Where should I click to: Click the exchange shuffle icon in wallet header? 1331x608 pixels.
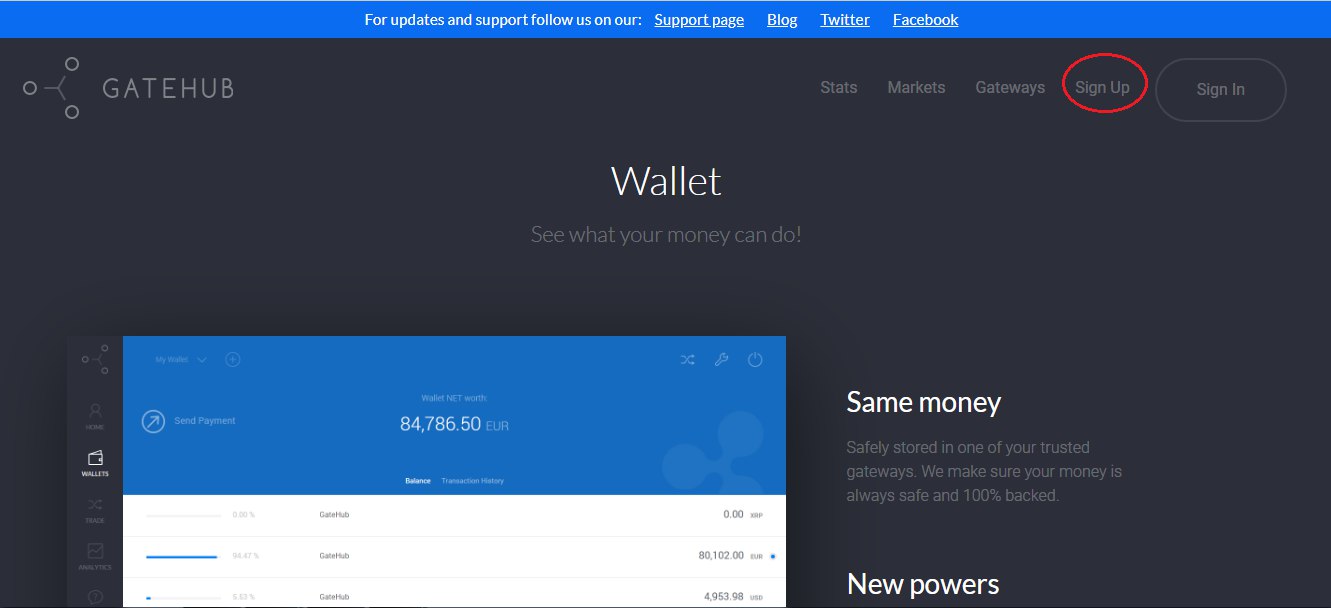coord(688,360)
